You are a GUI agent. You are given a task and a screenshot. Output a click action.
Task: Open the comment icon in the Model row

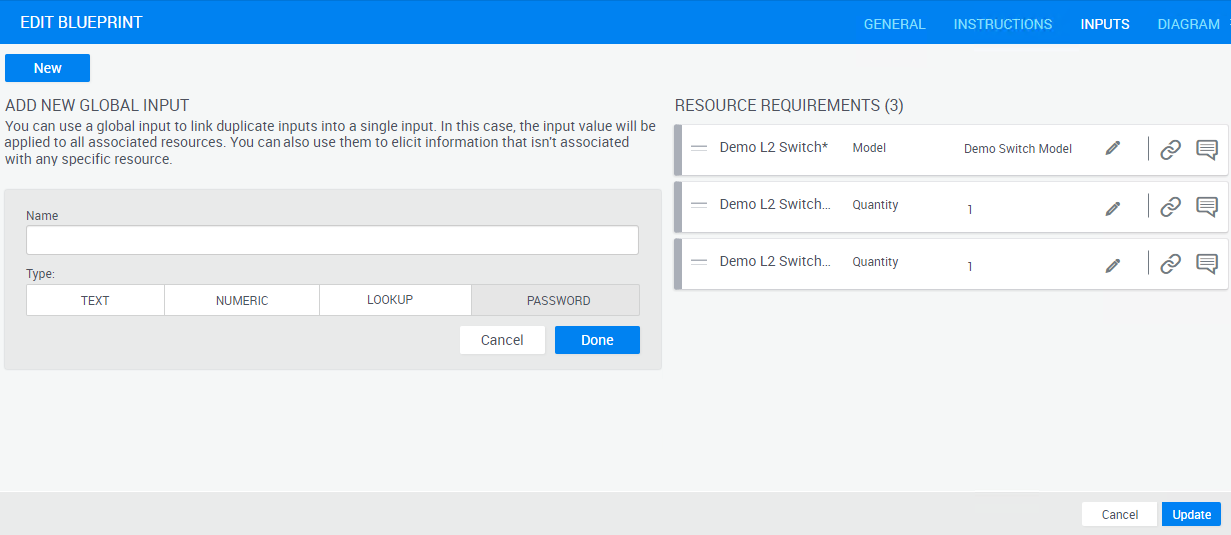(x=1207, y=149)
